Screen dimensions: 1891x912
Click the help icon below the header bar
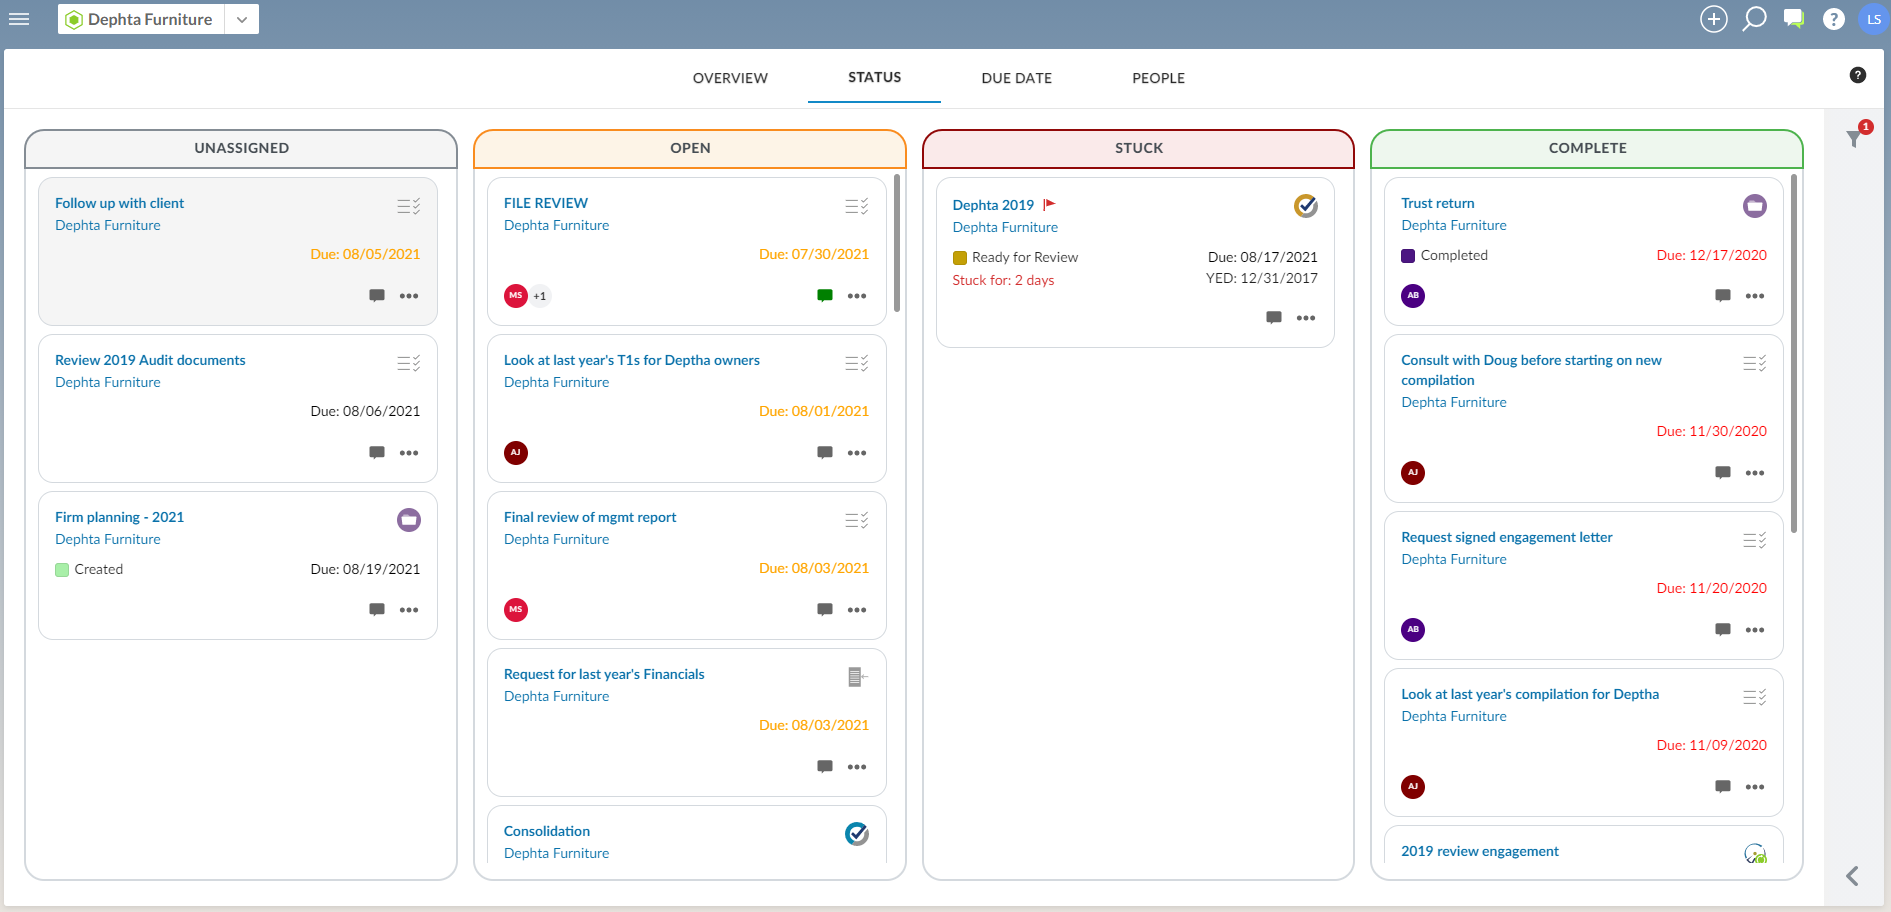click(x=1857, y=75)
